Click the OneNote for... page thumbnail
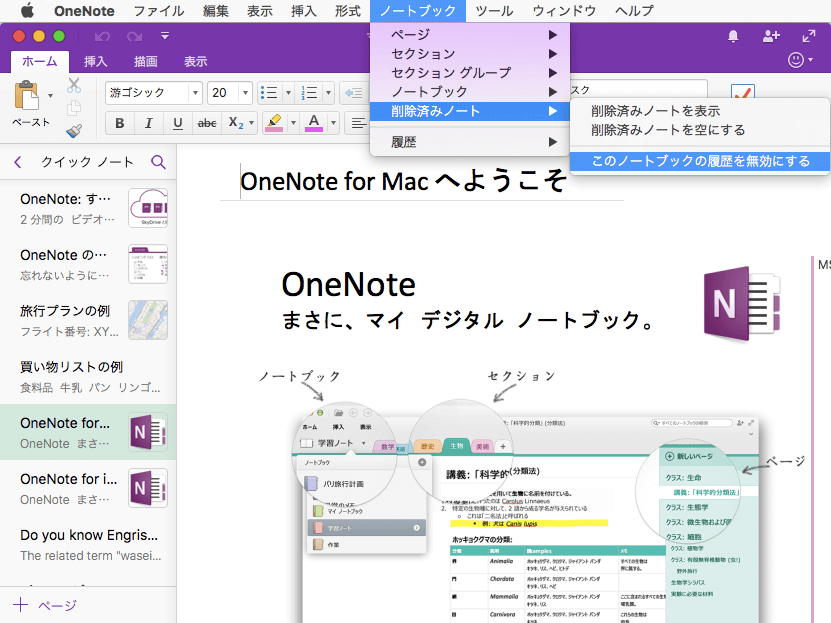Viewport: 831px width, 623px height. pos(148,432)
